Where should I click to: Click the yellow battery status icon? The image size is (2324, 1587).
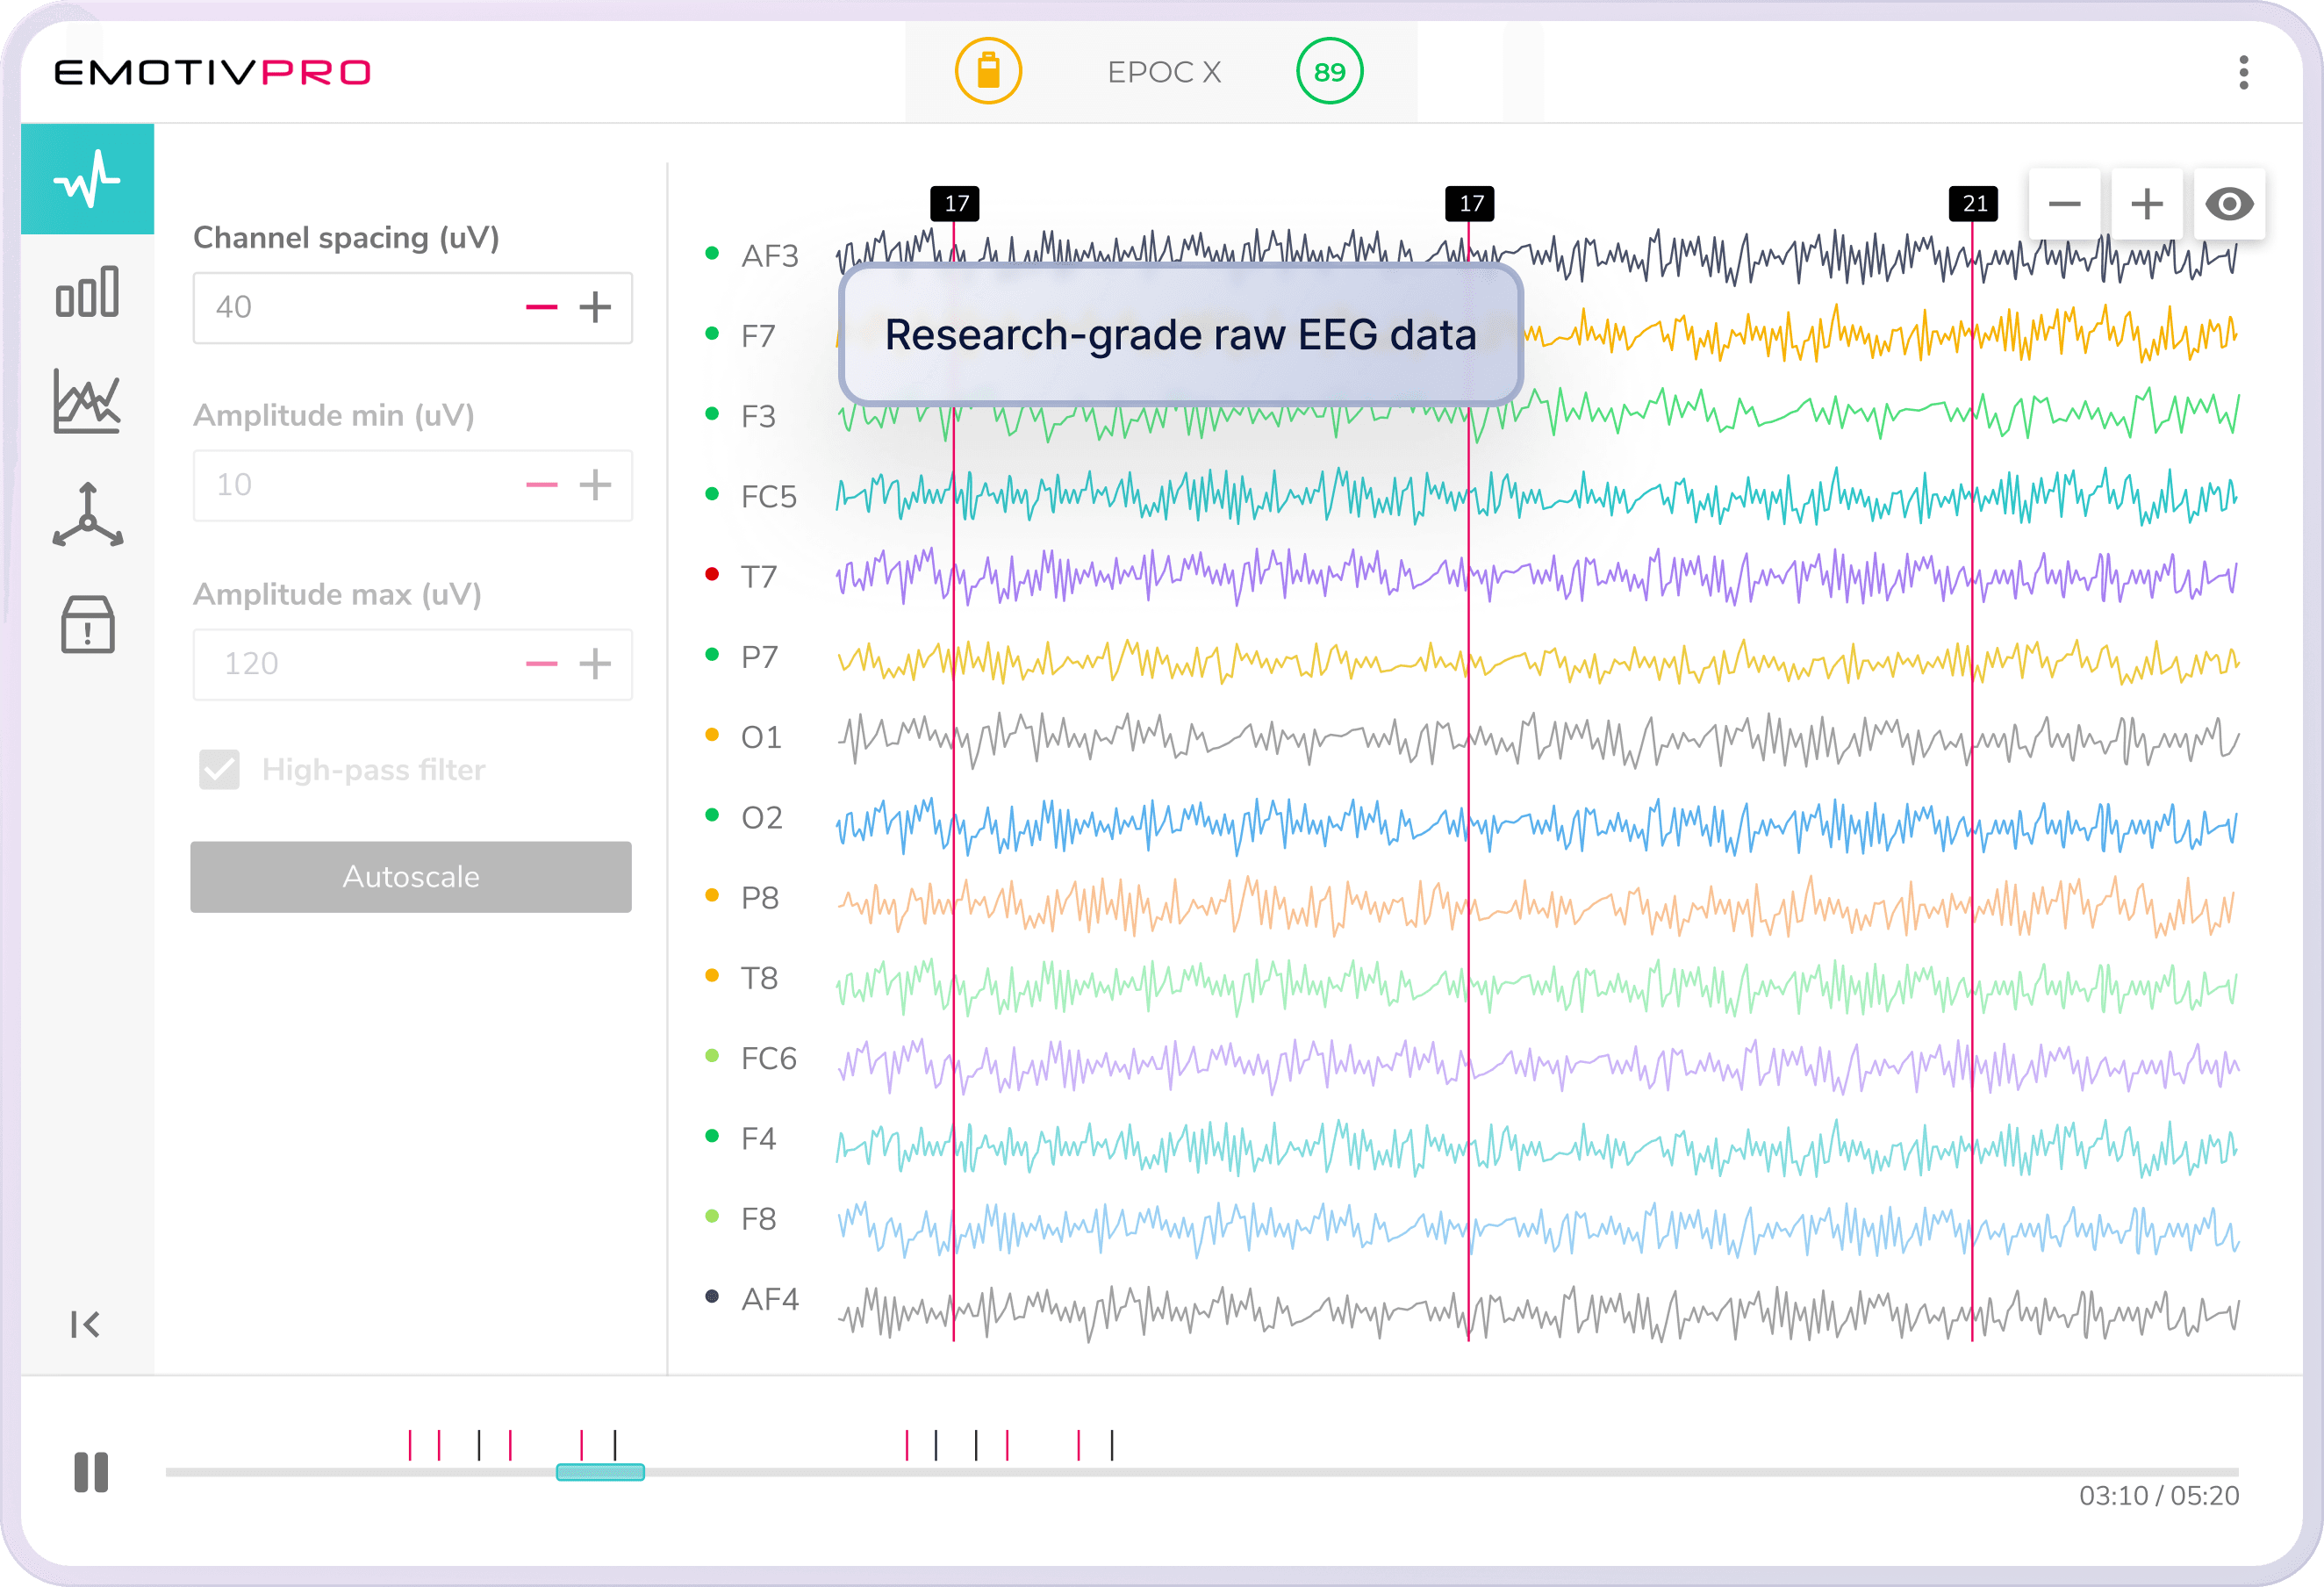tap(988, 72)
